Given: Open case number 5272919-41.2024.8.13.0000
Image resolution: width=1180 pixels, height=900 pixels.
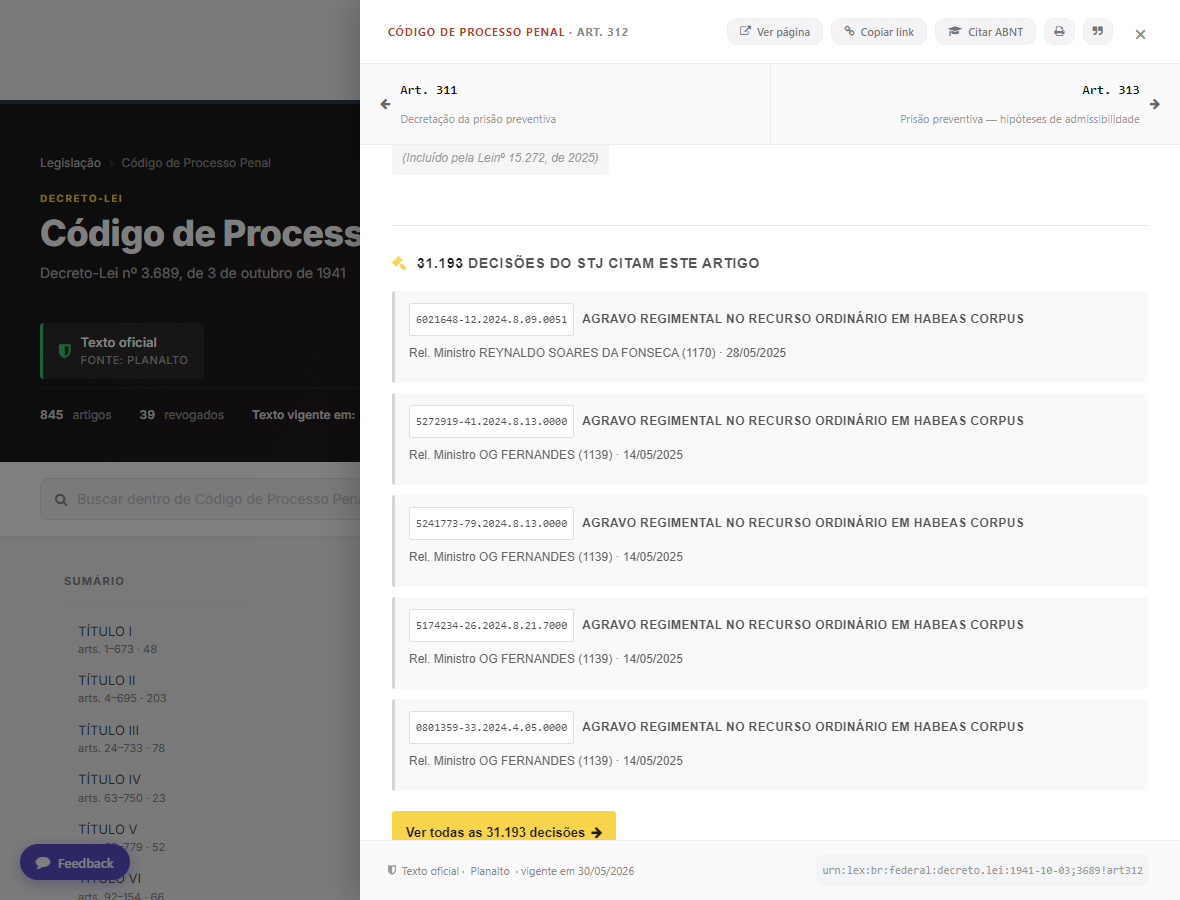Looking at the screenshot, I should point(491,421).
